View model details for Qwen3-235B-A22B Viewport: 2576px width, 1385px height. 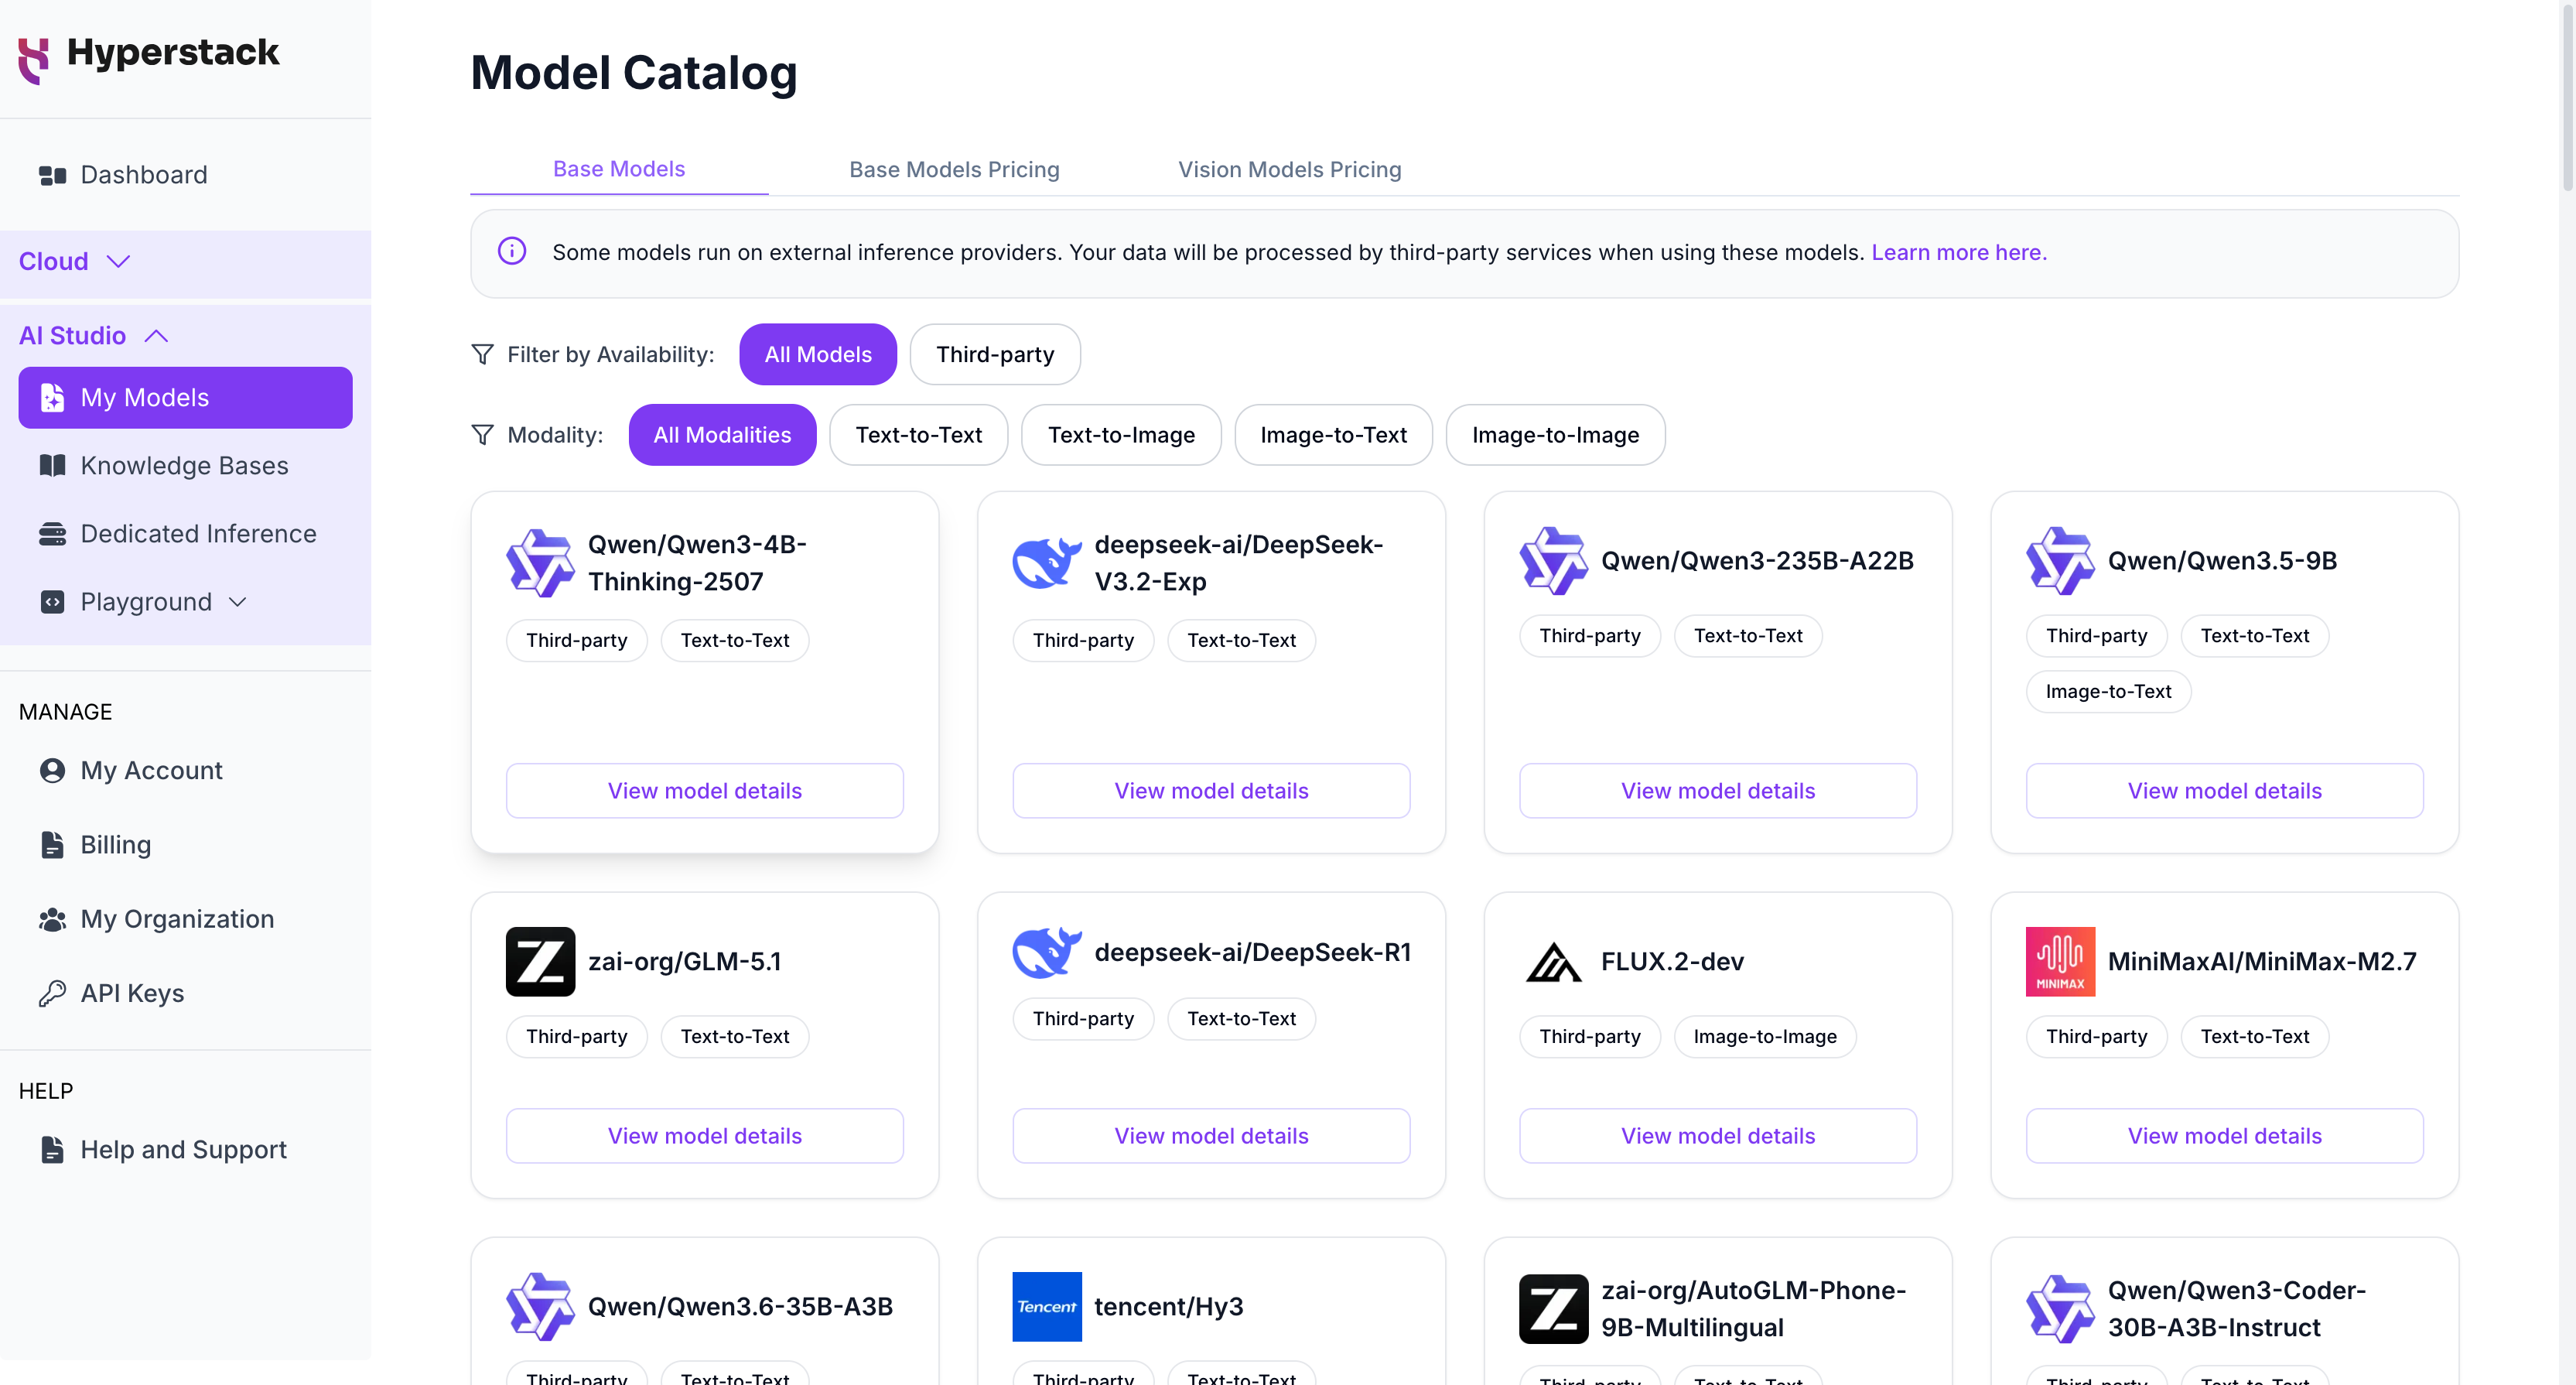[x=1718, y=791]
